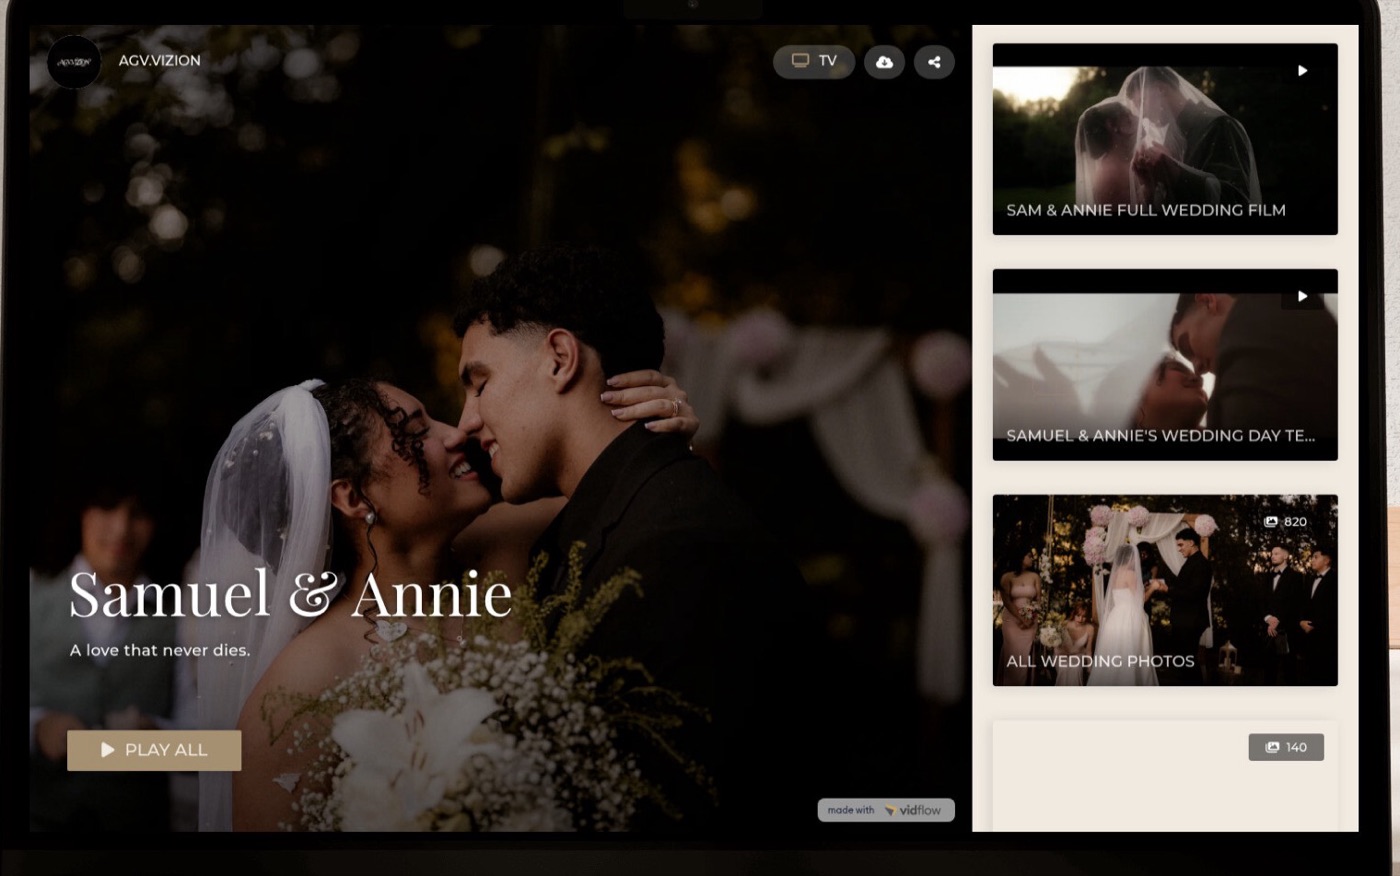
Task: Share this wedding gallery
Action: tap(934, 62)
